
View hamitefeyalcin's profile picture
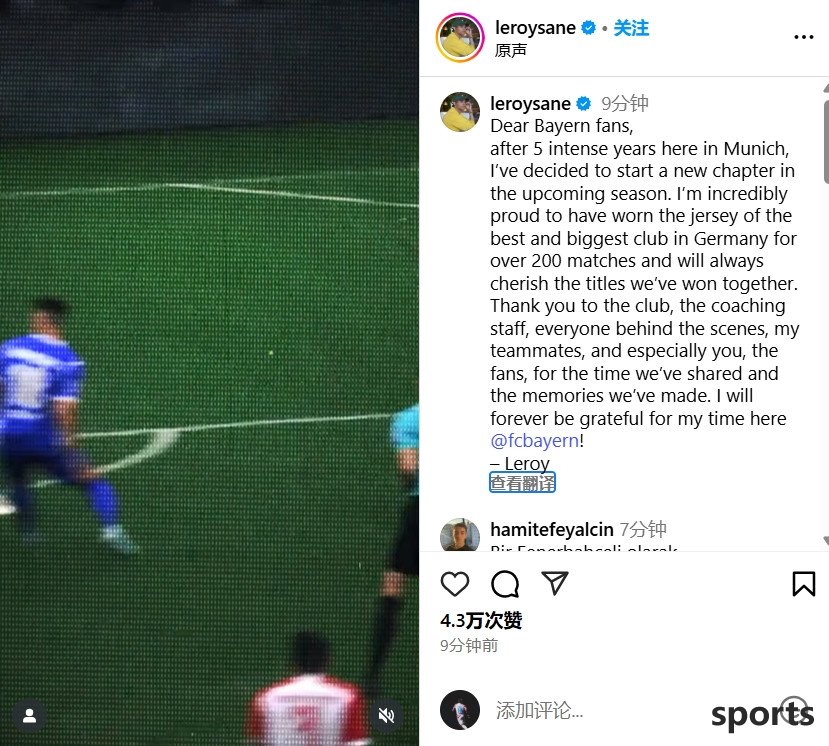click(x=460, y=535)
